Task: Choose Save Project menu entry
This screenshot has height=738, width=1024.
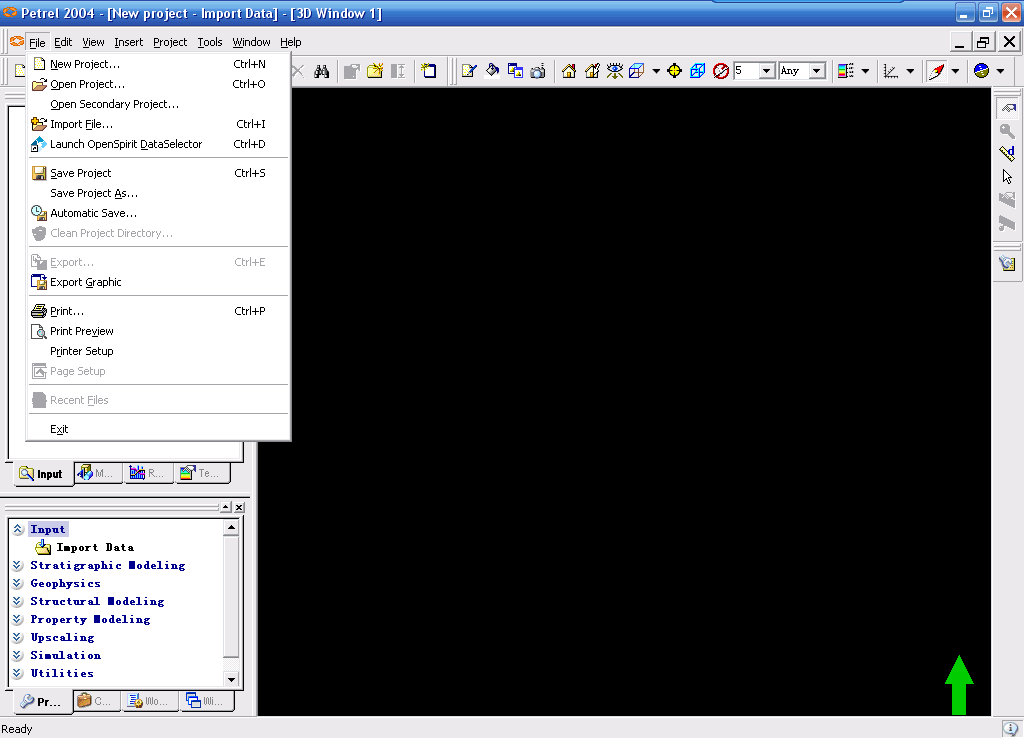Action: coord(158,173)
